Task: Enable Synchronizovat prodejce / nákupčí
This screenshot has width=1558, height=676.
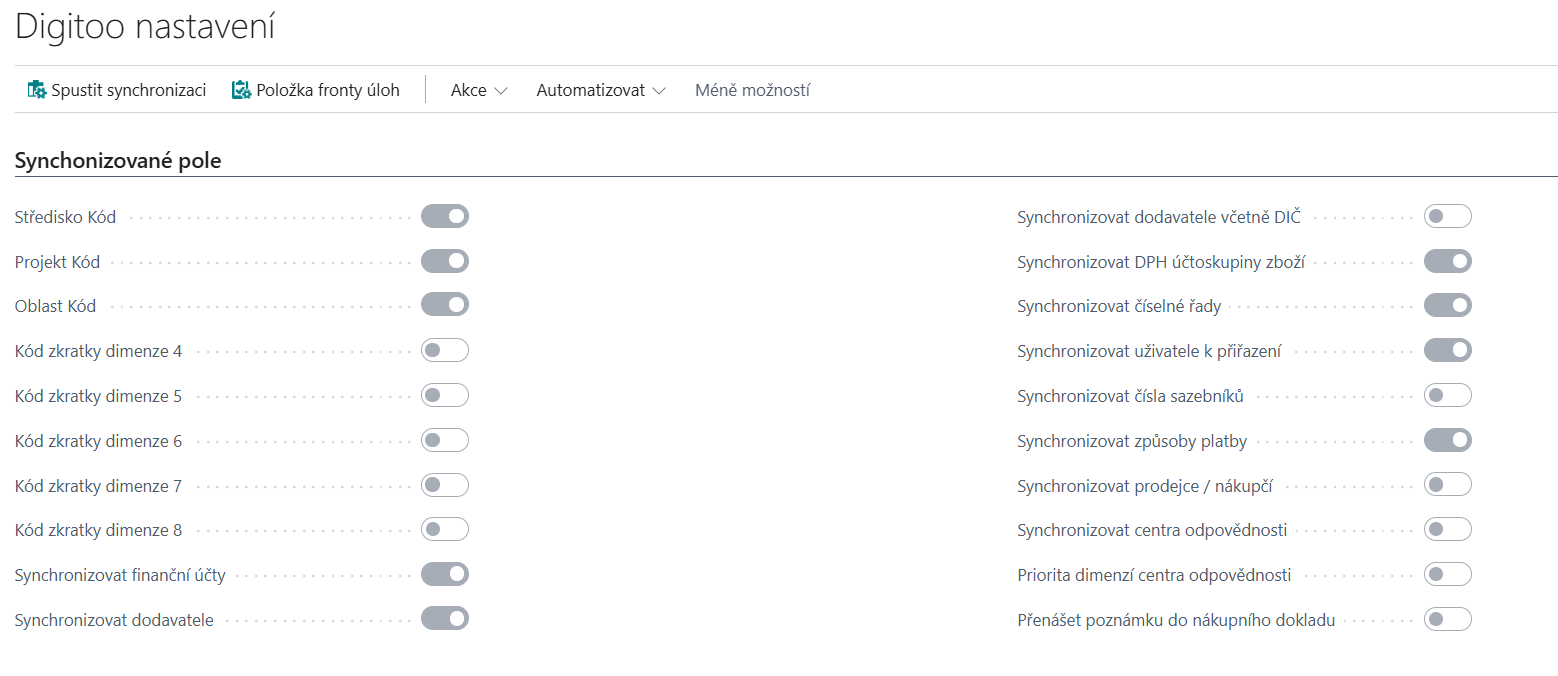Action: 1448,485
